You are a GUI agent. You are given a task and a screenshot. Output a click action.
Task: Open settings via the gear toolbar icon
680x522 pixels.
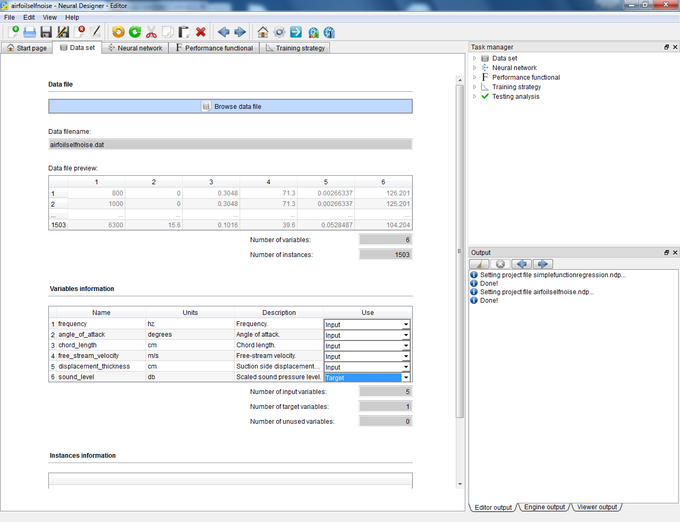click(279, 32)
